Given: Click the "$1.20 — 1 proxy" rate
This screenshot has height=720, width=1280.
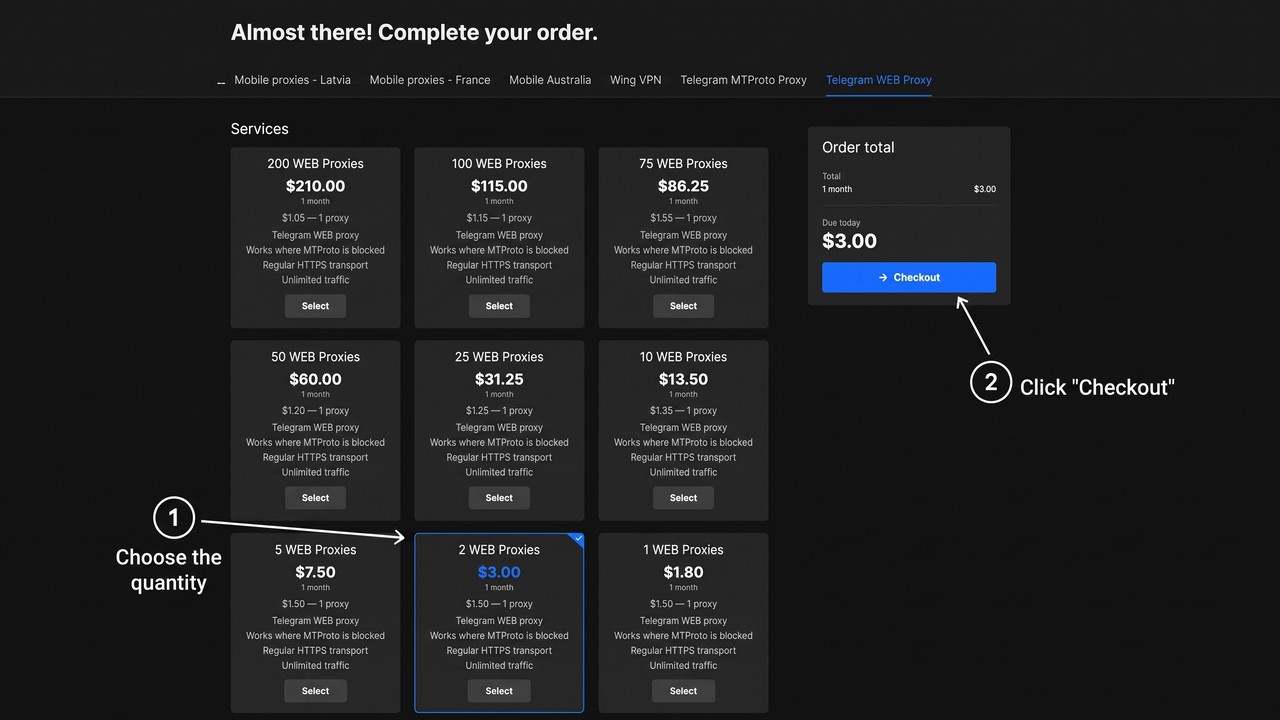Looking at the screenshot, I should pyautogui.click(x=315, y=411).
